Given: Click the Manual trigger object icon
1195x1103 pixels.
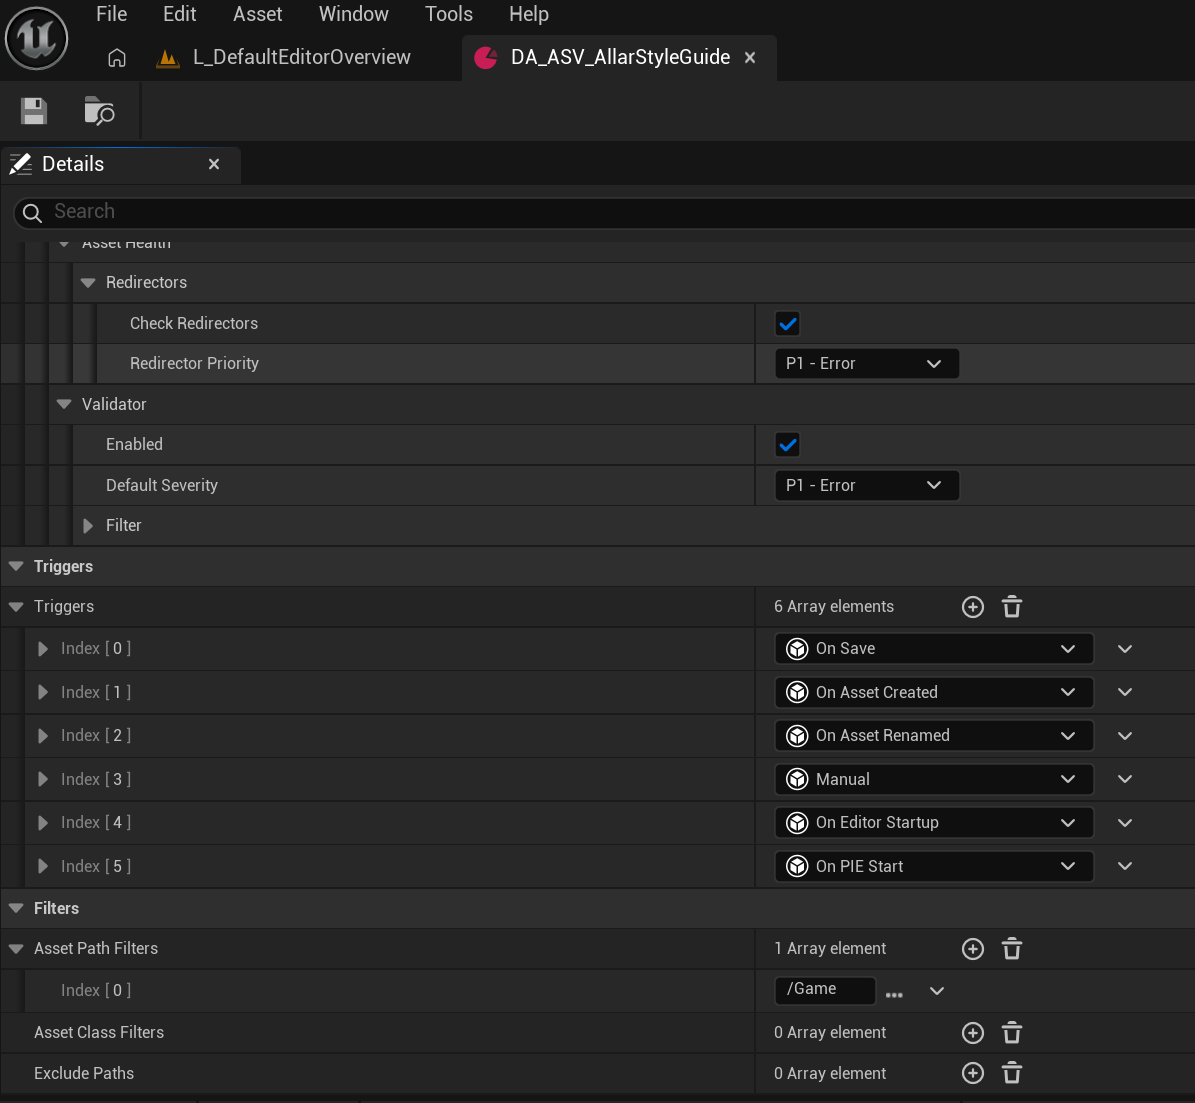Looking at the screenshot, I should pos(797,779).
